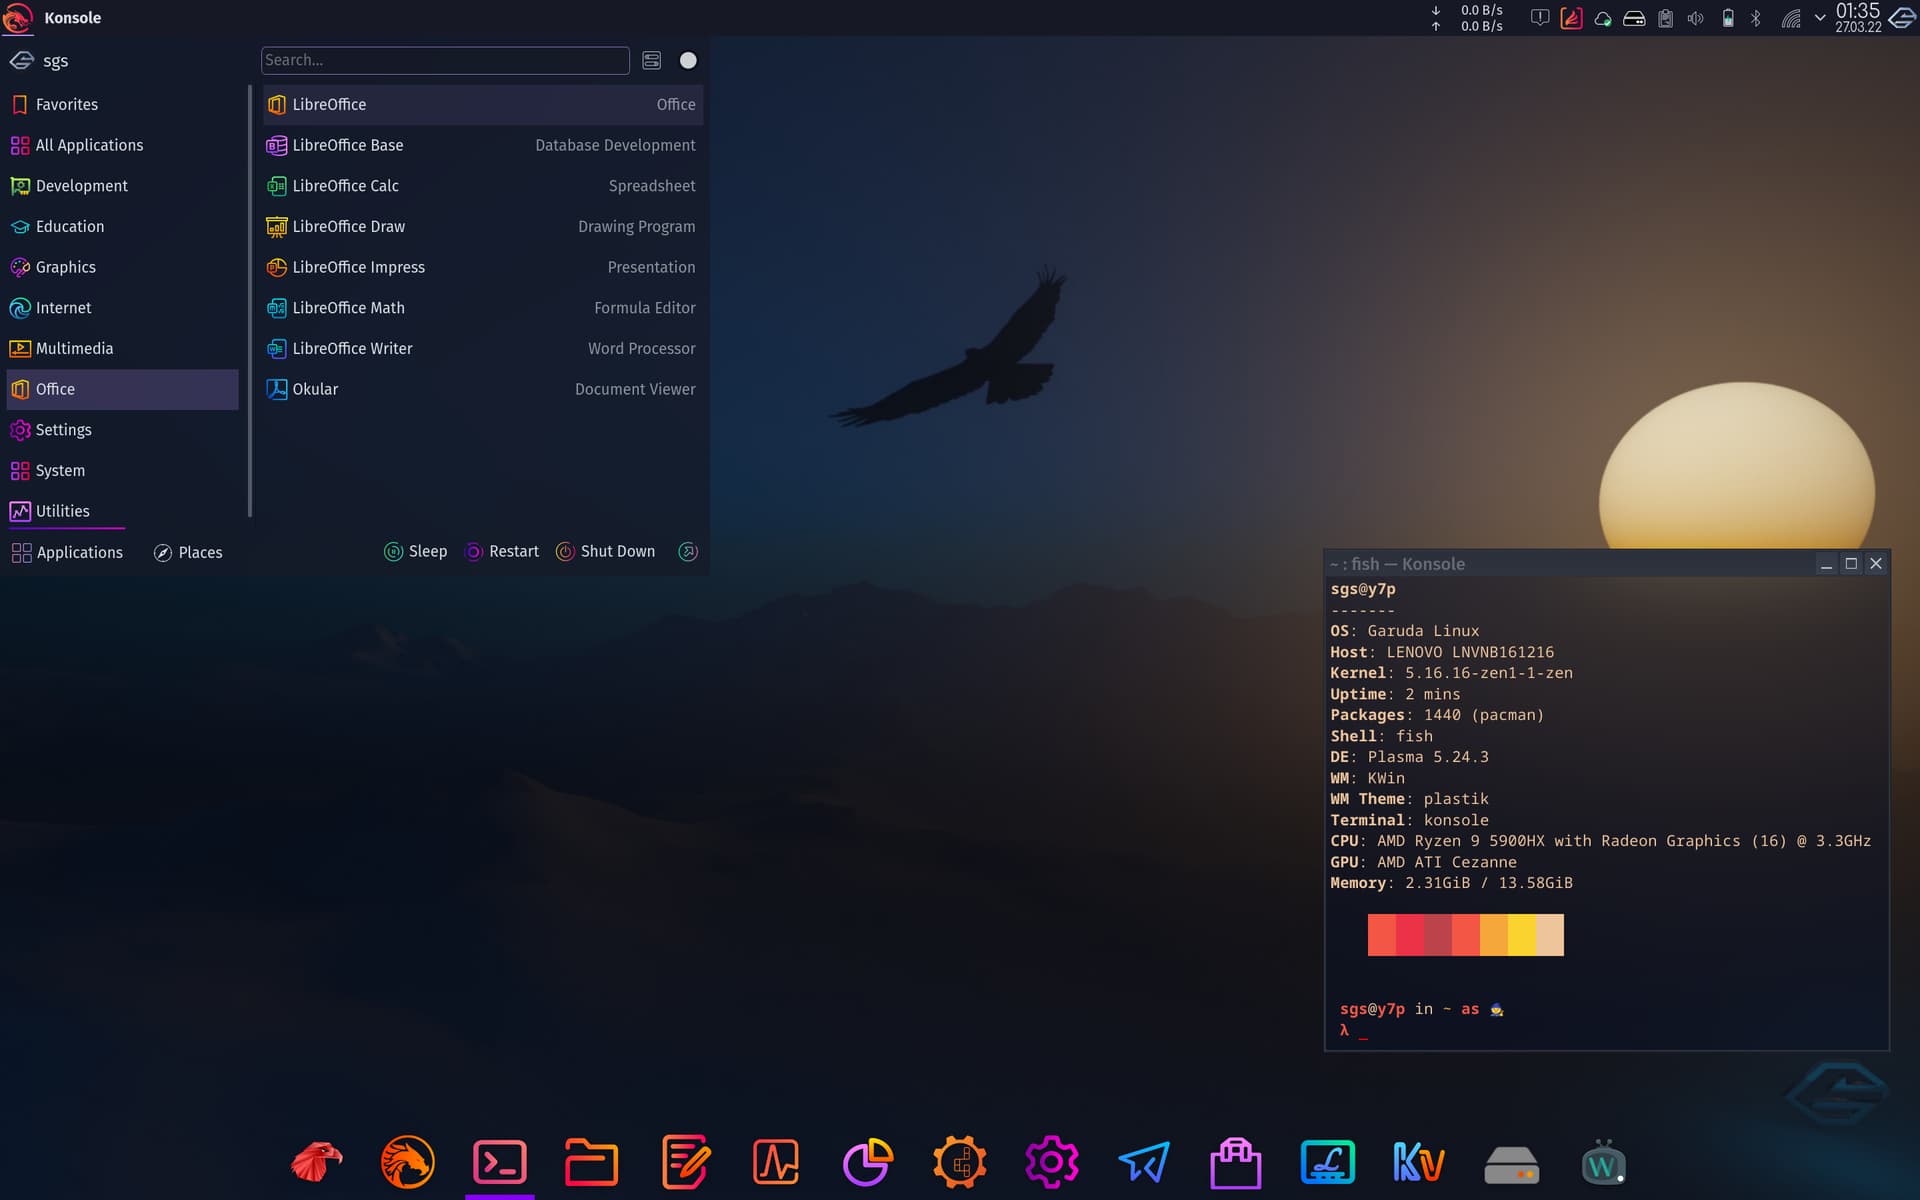Select the Office category
1920x1200 pixels.
pos(122,389)
